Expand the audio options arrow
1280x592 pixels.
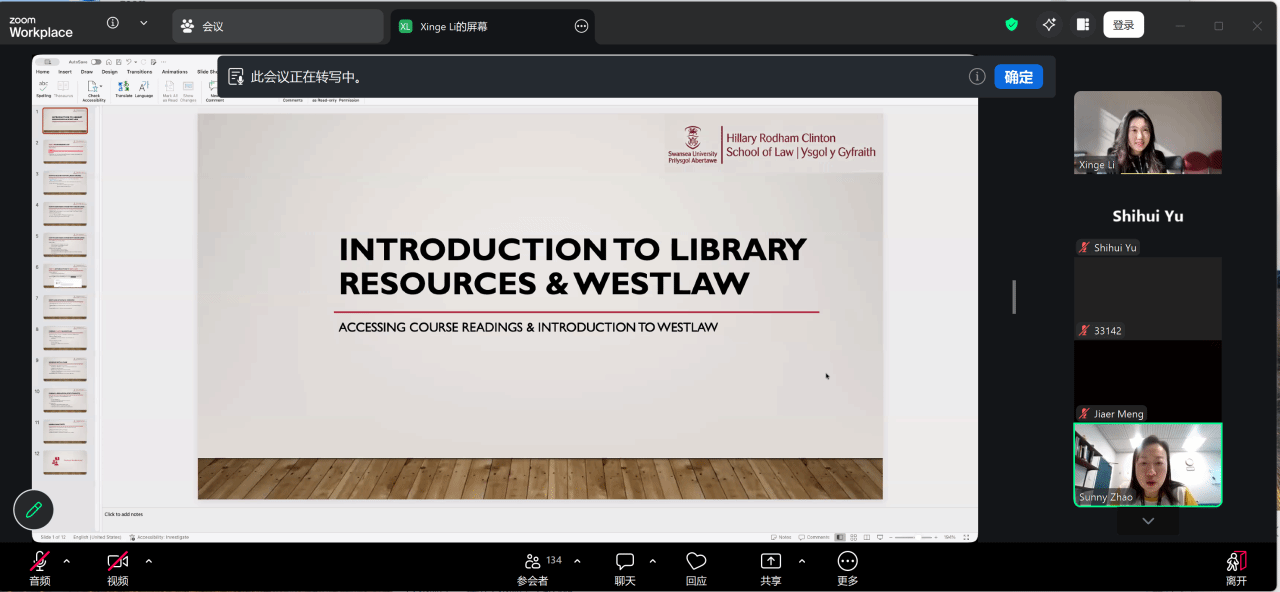[67, 561]
